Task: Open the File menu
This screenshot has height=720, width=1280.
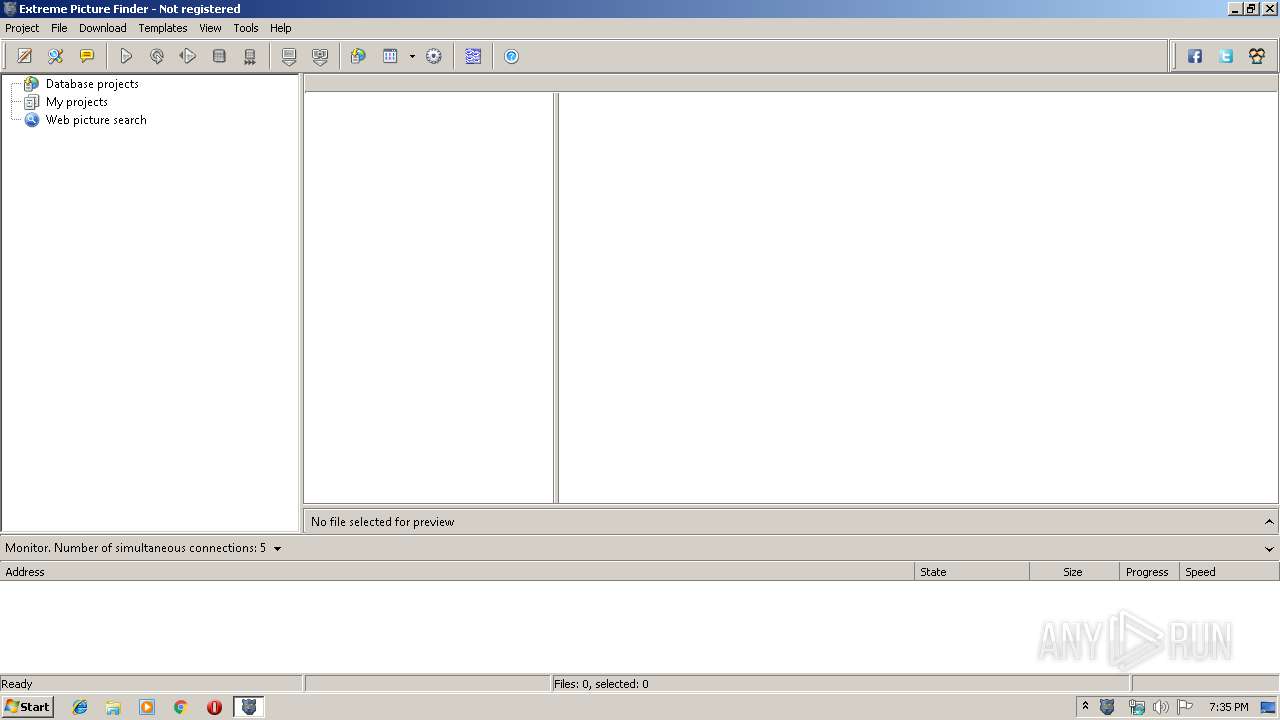Action: click(59, 28)
